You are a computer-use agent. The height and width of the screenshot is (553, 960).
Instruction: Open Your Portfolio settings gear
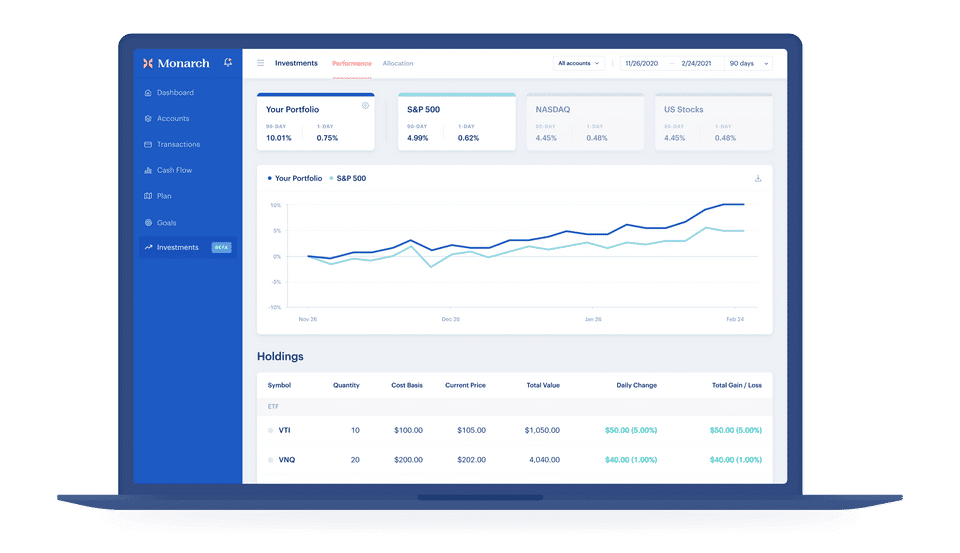coord(365,106)
